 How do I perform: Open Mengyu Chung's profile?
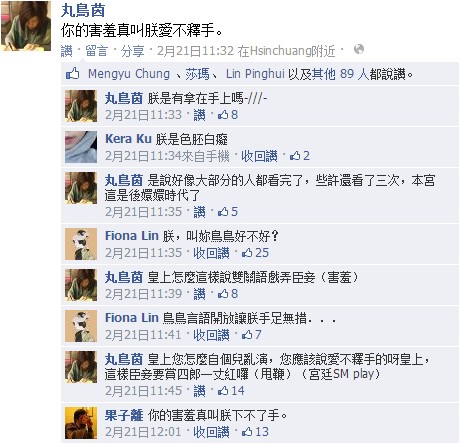click(x=129, y=74)
